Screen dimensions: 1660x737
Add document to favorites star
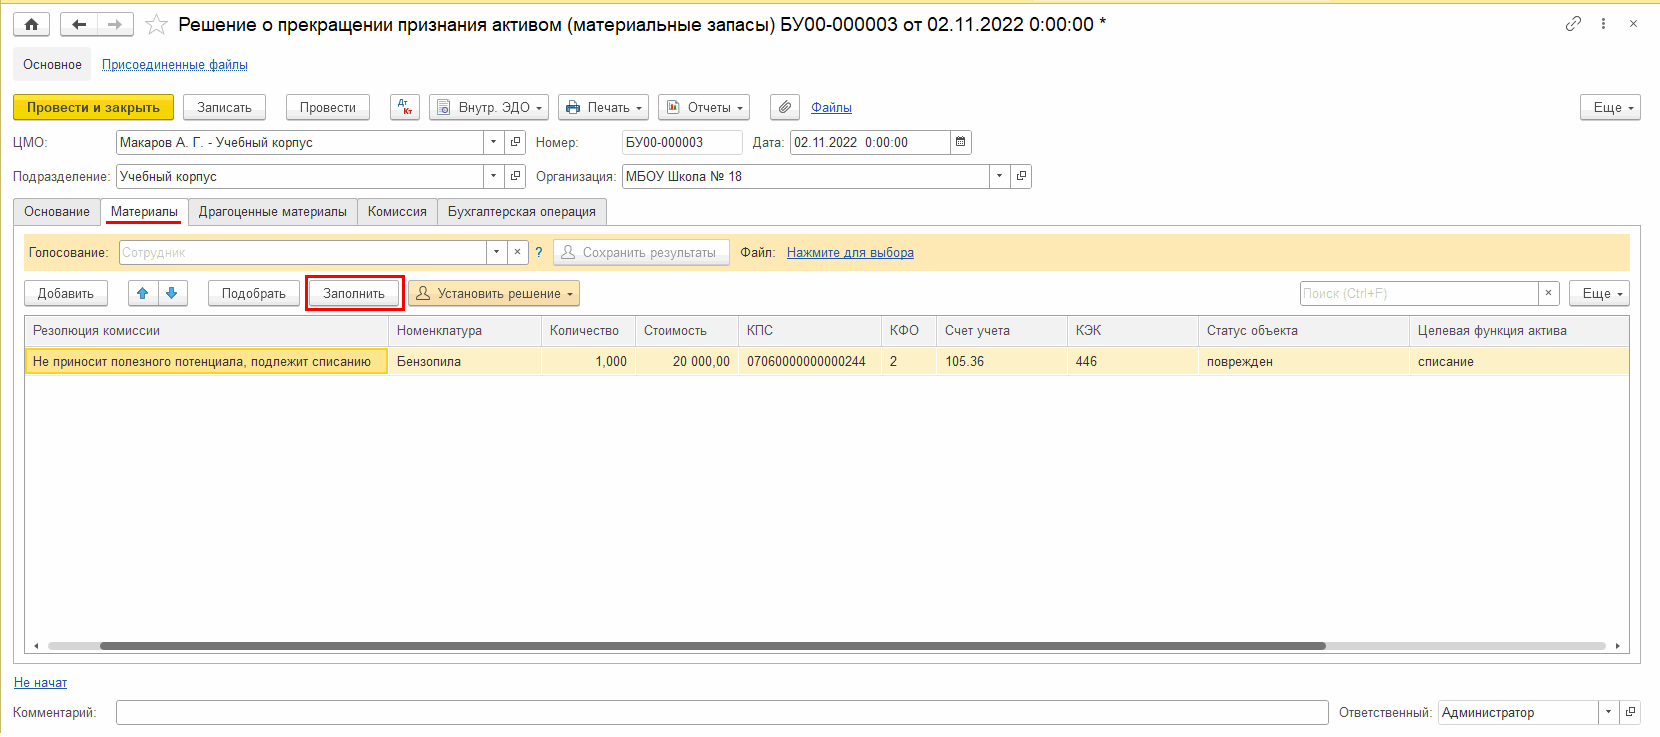156,24
